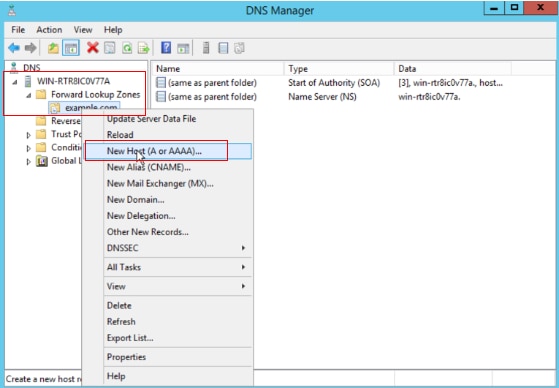559x388 pixels.
Task: Click the WIN-RTR8IC0V77A server icon
Action: tap(27, 81)
